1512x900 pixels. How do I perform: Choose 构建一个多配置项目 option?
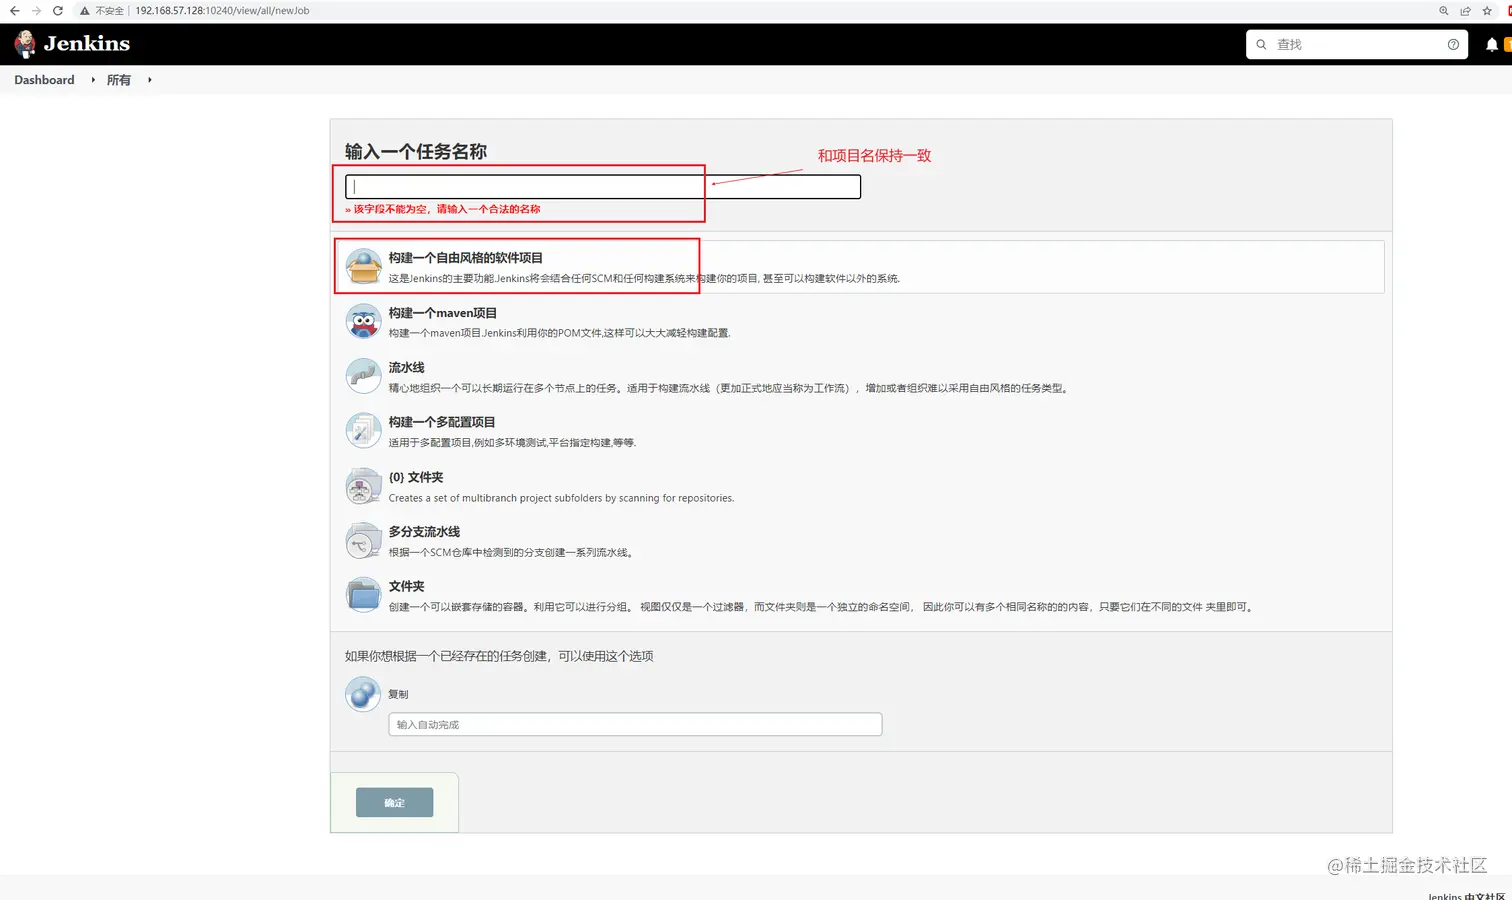pos(441,422)
